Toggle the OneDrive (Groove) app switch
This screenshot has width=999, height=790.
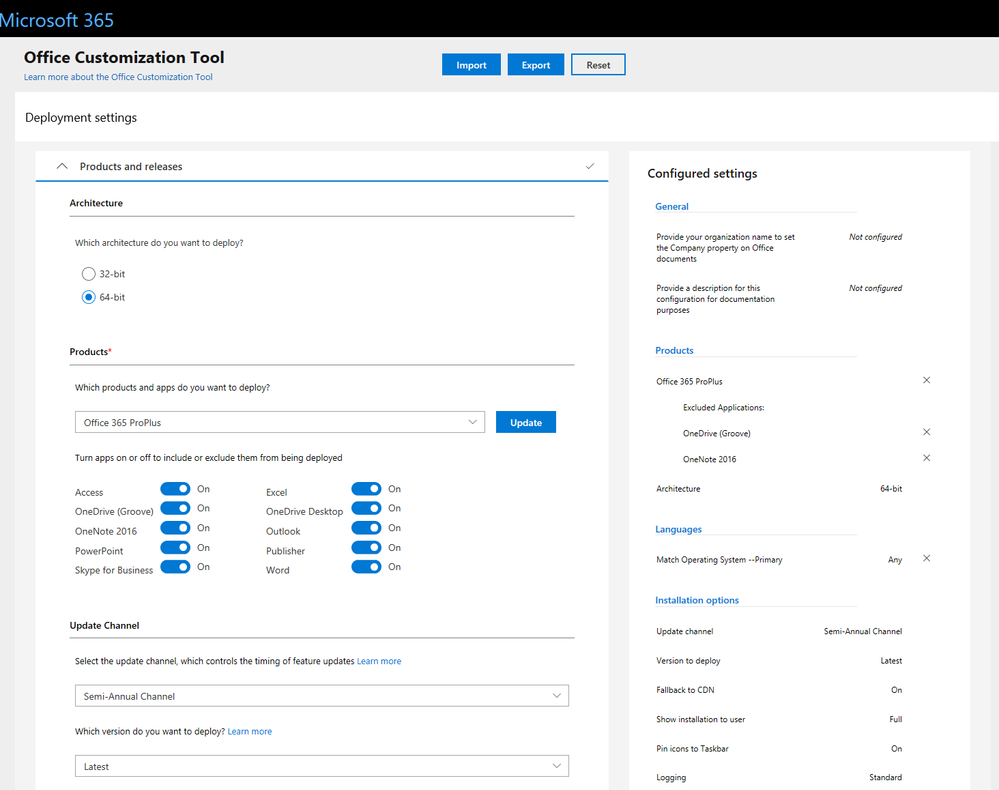(x=175, y=508)
